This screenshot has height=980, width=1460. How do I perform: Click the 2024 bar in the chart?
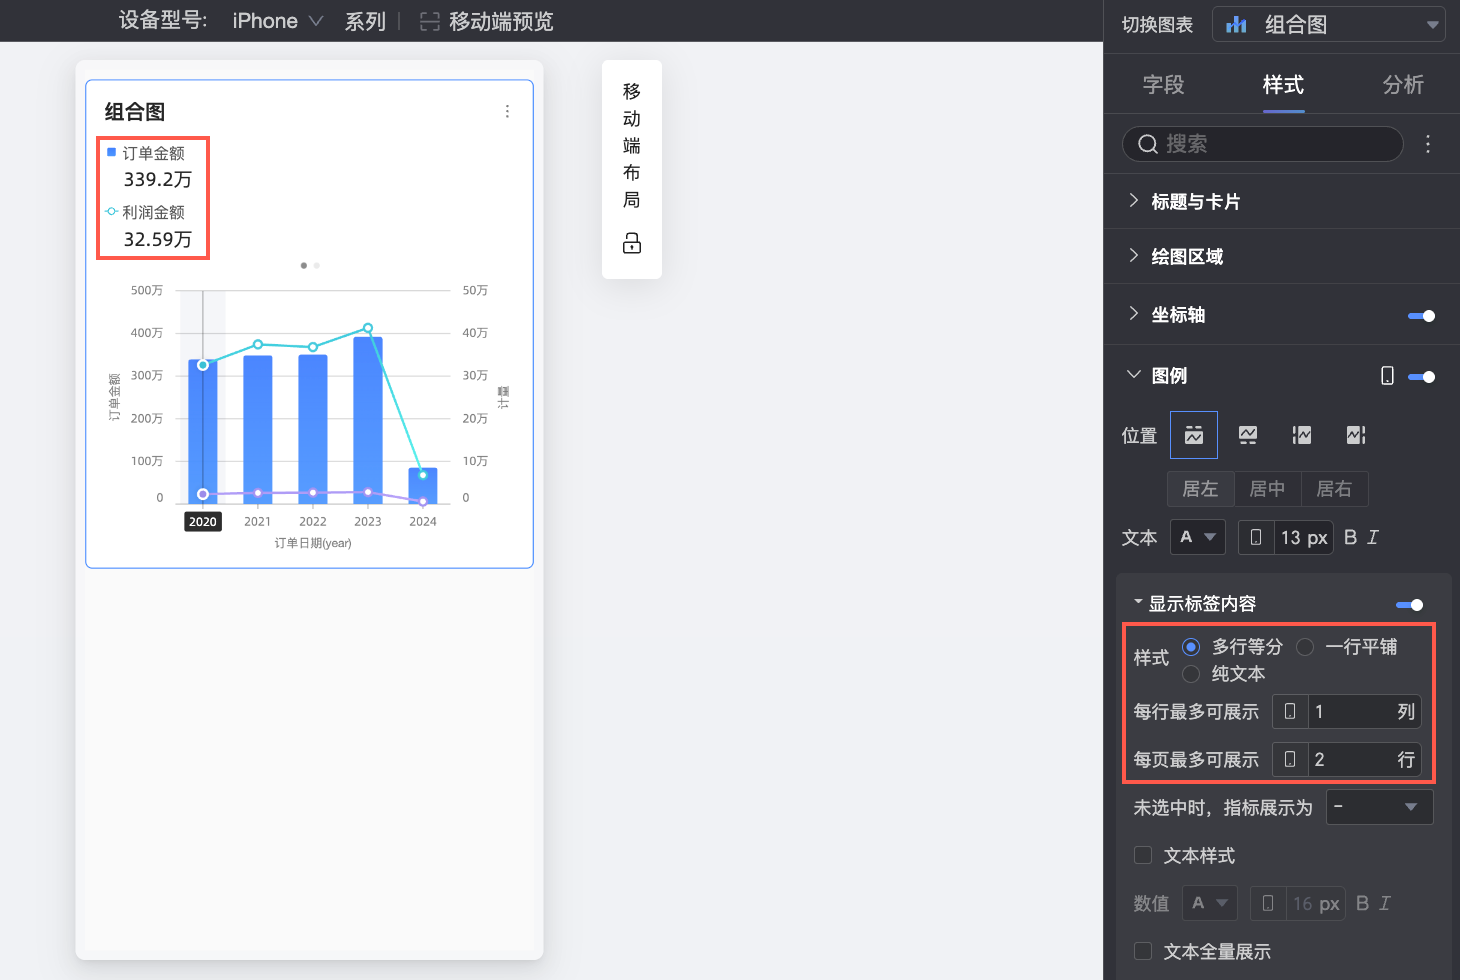(423, 486)
